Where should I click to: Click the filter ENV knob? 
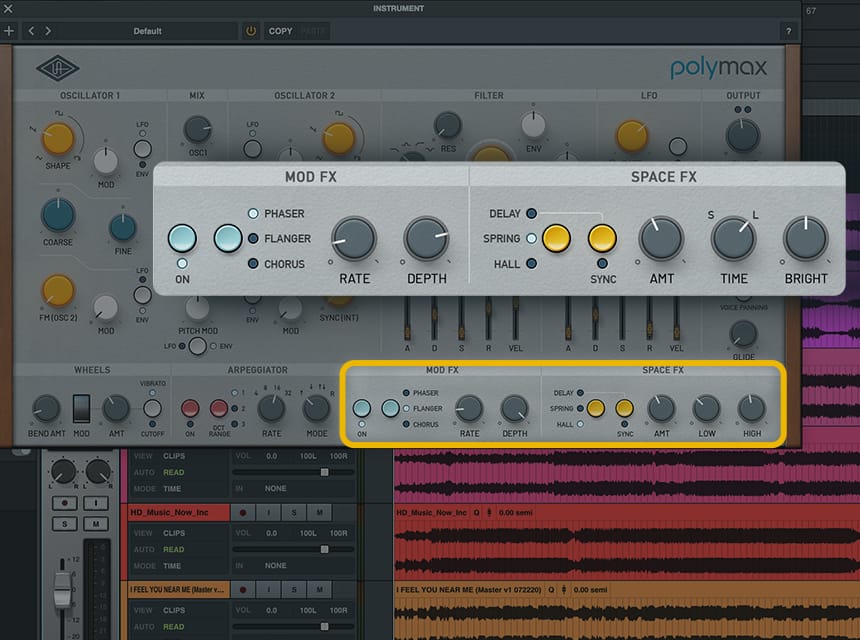533,125
